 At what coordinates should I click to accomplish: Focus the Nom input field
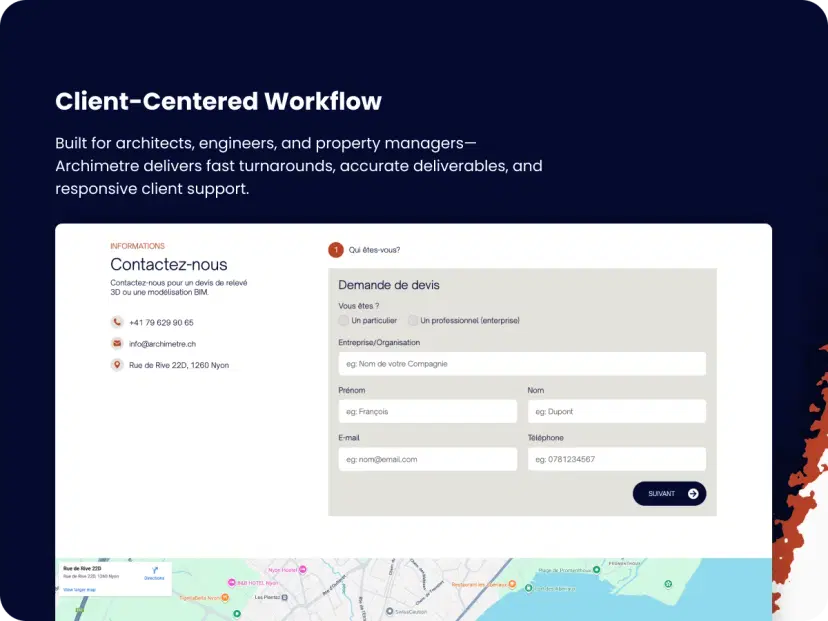616,411
